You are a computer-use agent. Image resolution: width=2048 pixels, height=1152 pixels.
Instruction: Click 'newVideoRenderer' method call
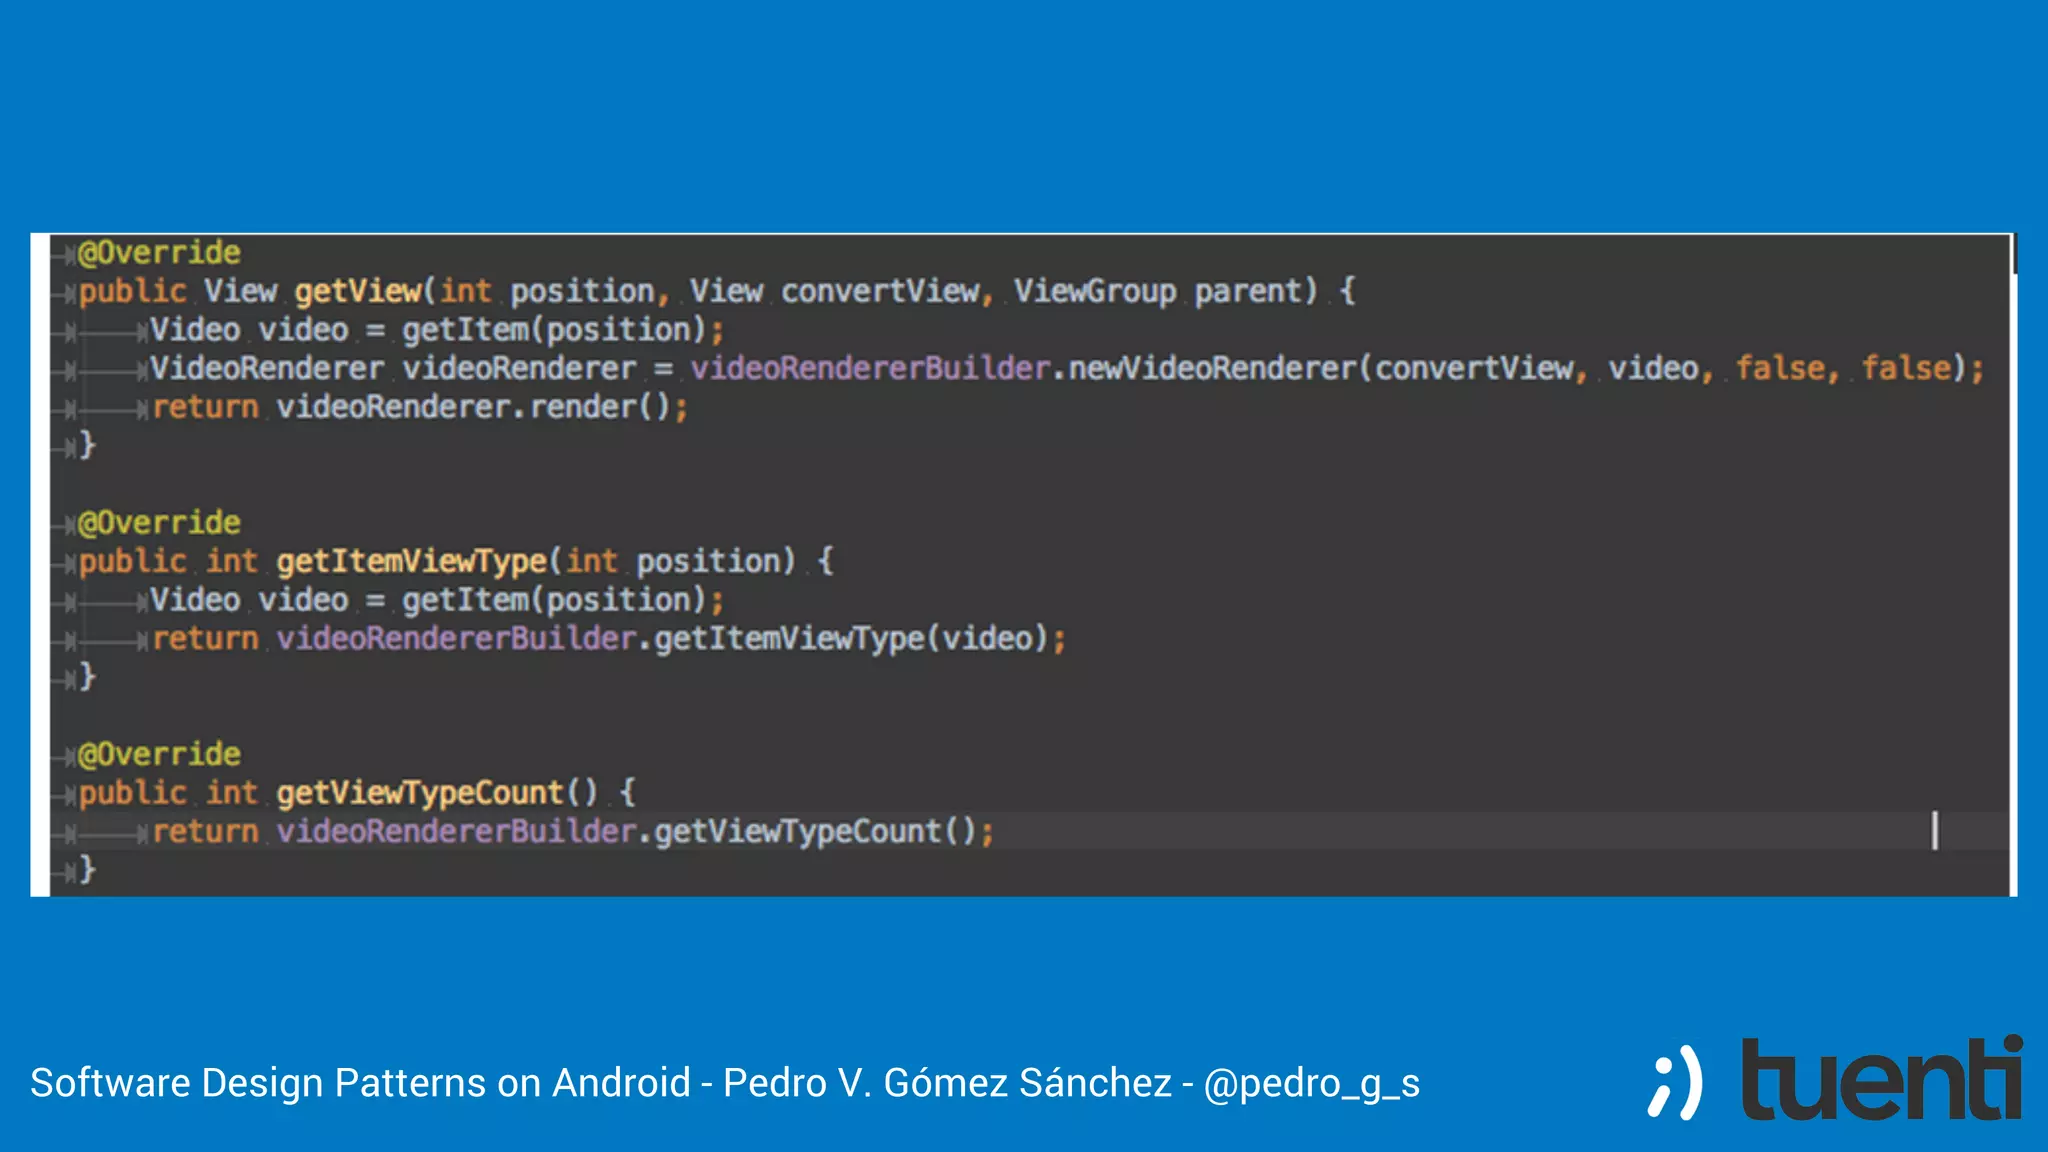click(x=1213, y=368)
